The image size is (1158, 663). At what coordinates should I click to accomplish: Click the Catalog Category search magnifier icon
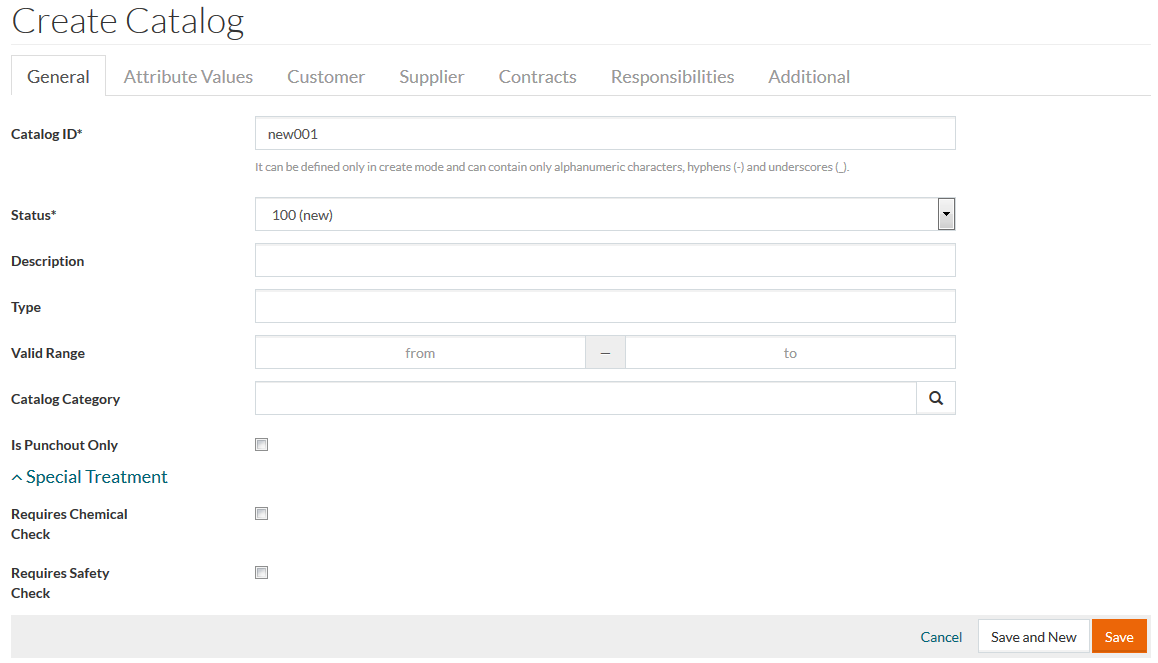click(x=935, y=398)
